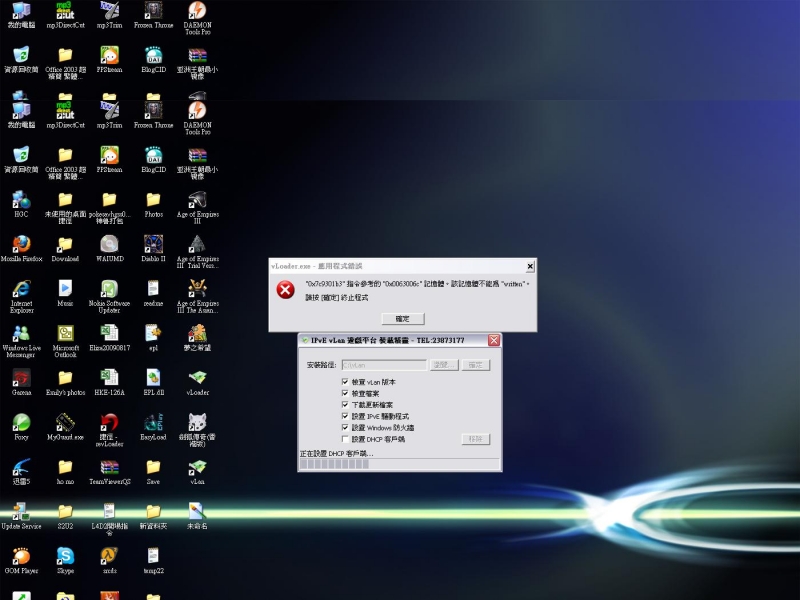Click the installer progress bar
This screenshot has width=800, height=600.
tap(335, 464)
